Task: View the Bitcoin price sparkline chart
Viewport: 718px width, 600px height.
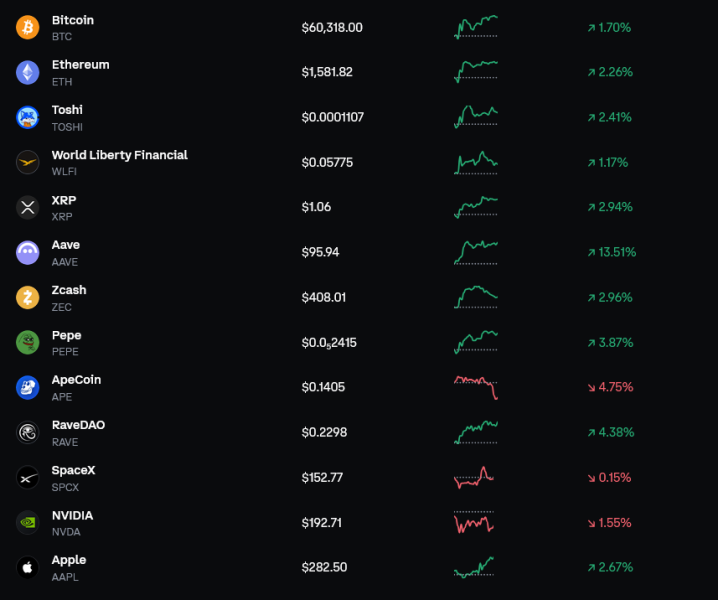Action: point(476,27)
